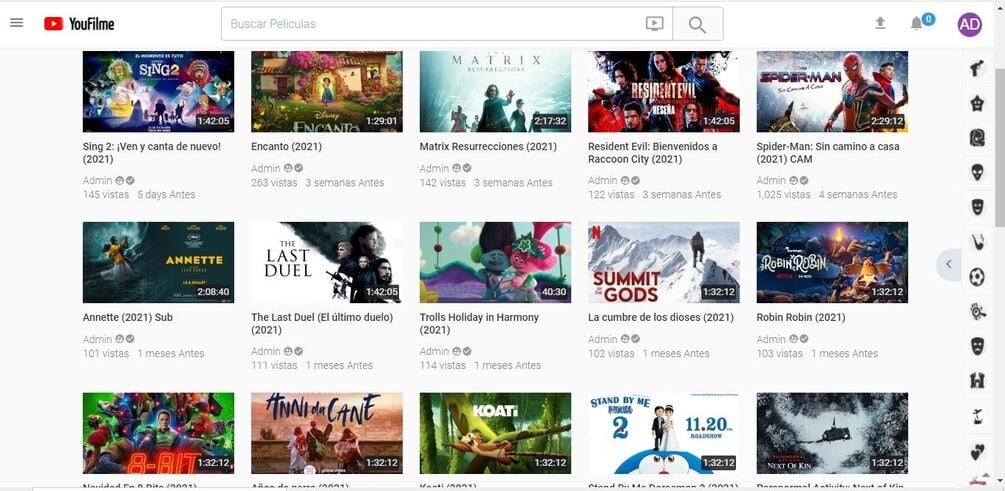The height and width of the screenshot is (491, 1005).
Task: Open the Summit of the Gods thumbnail
Action: 664,262
